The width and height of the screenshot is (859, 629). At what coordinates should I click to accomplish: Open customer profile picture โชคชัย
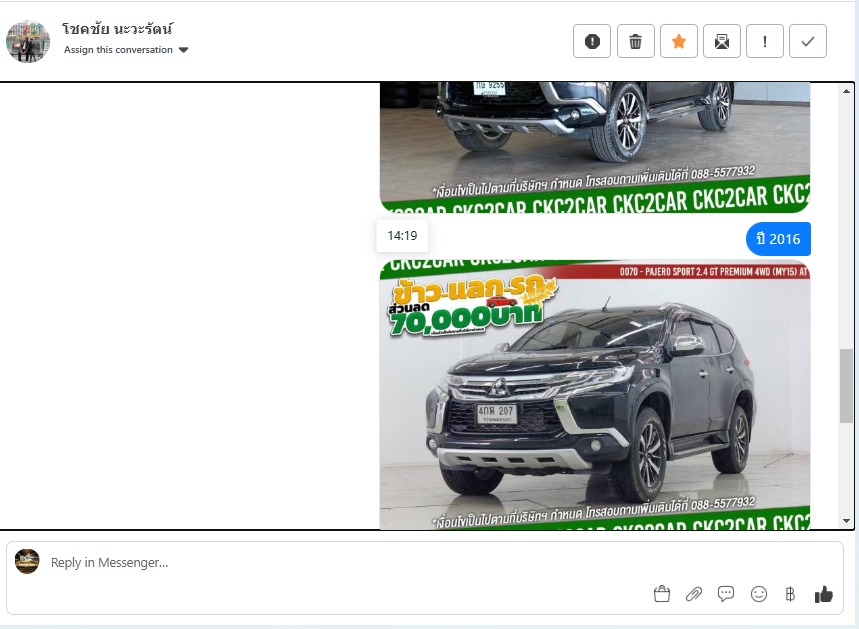point(28,42)
